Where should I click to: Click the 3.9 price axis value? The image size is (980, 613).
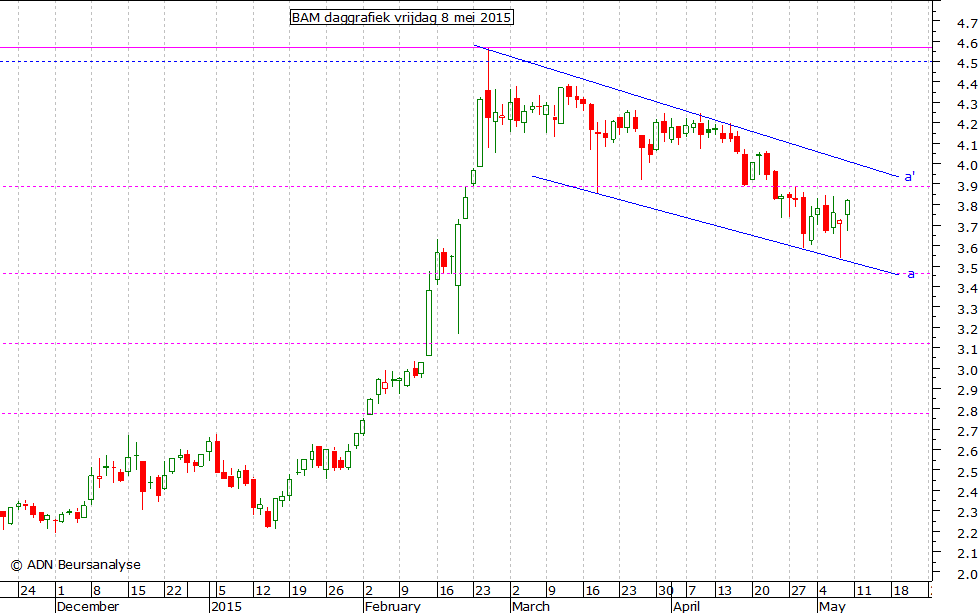pos(967,187)
